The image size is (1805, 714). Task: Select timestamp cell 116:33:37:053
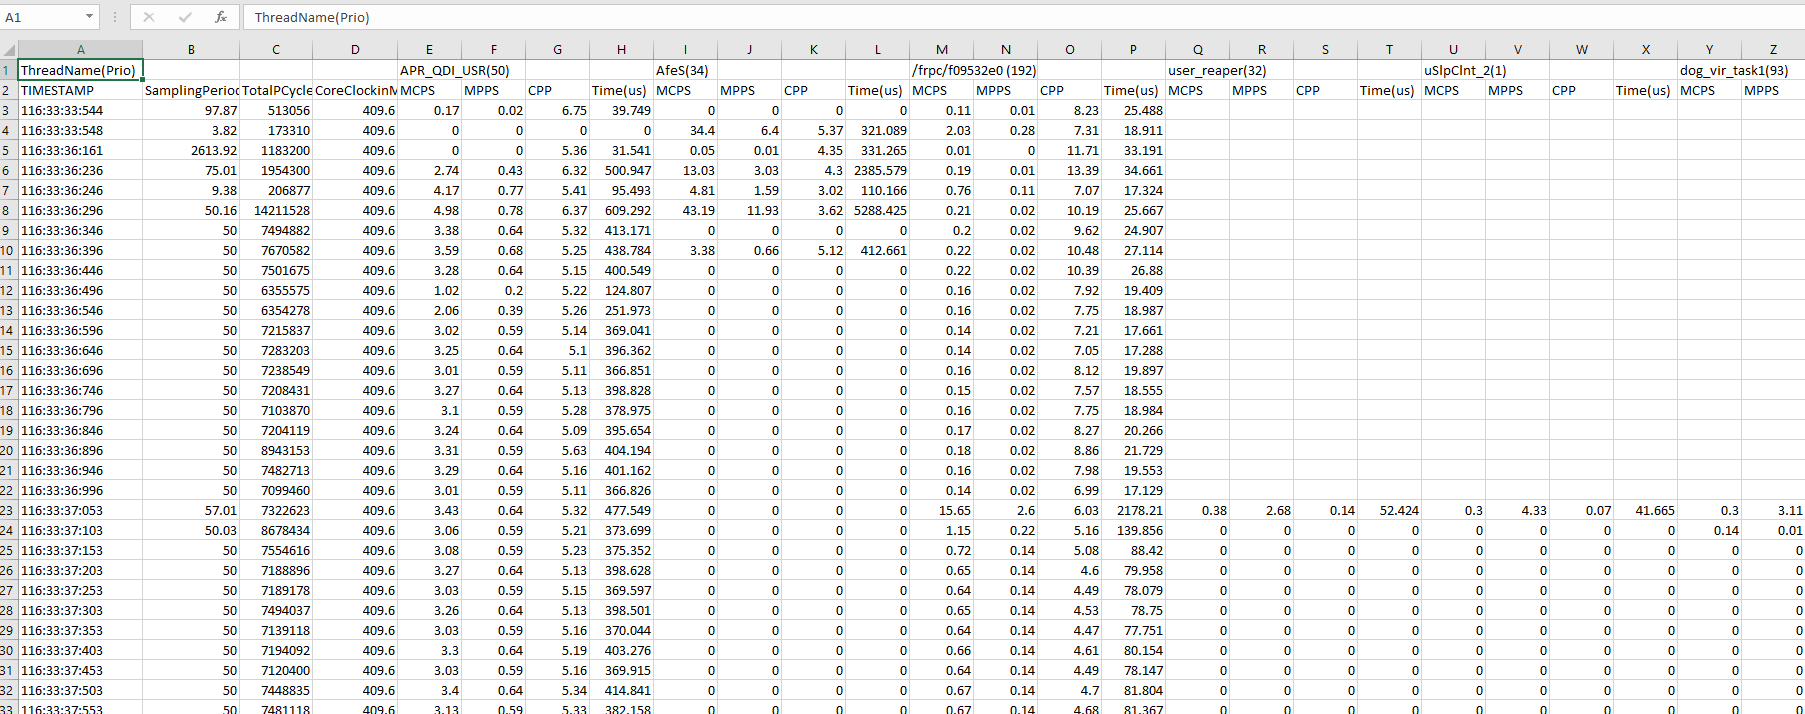pos(80,510)
